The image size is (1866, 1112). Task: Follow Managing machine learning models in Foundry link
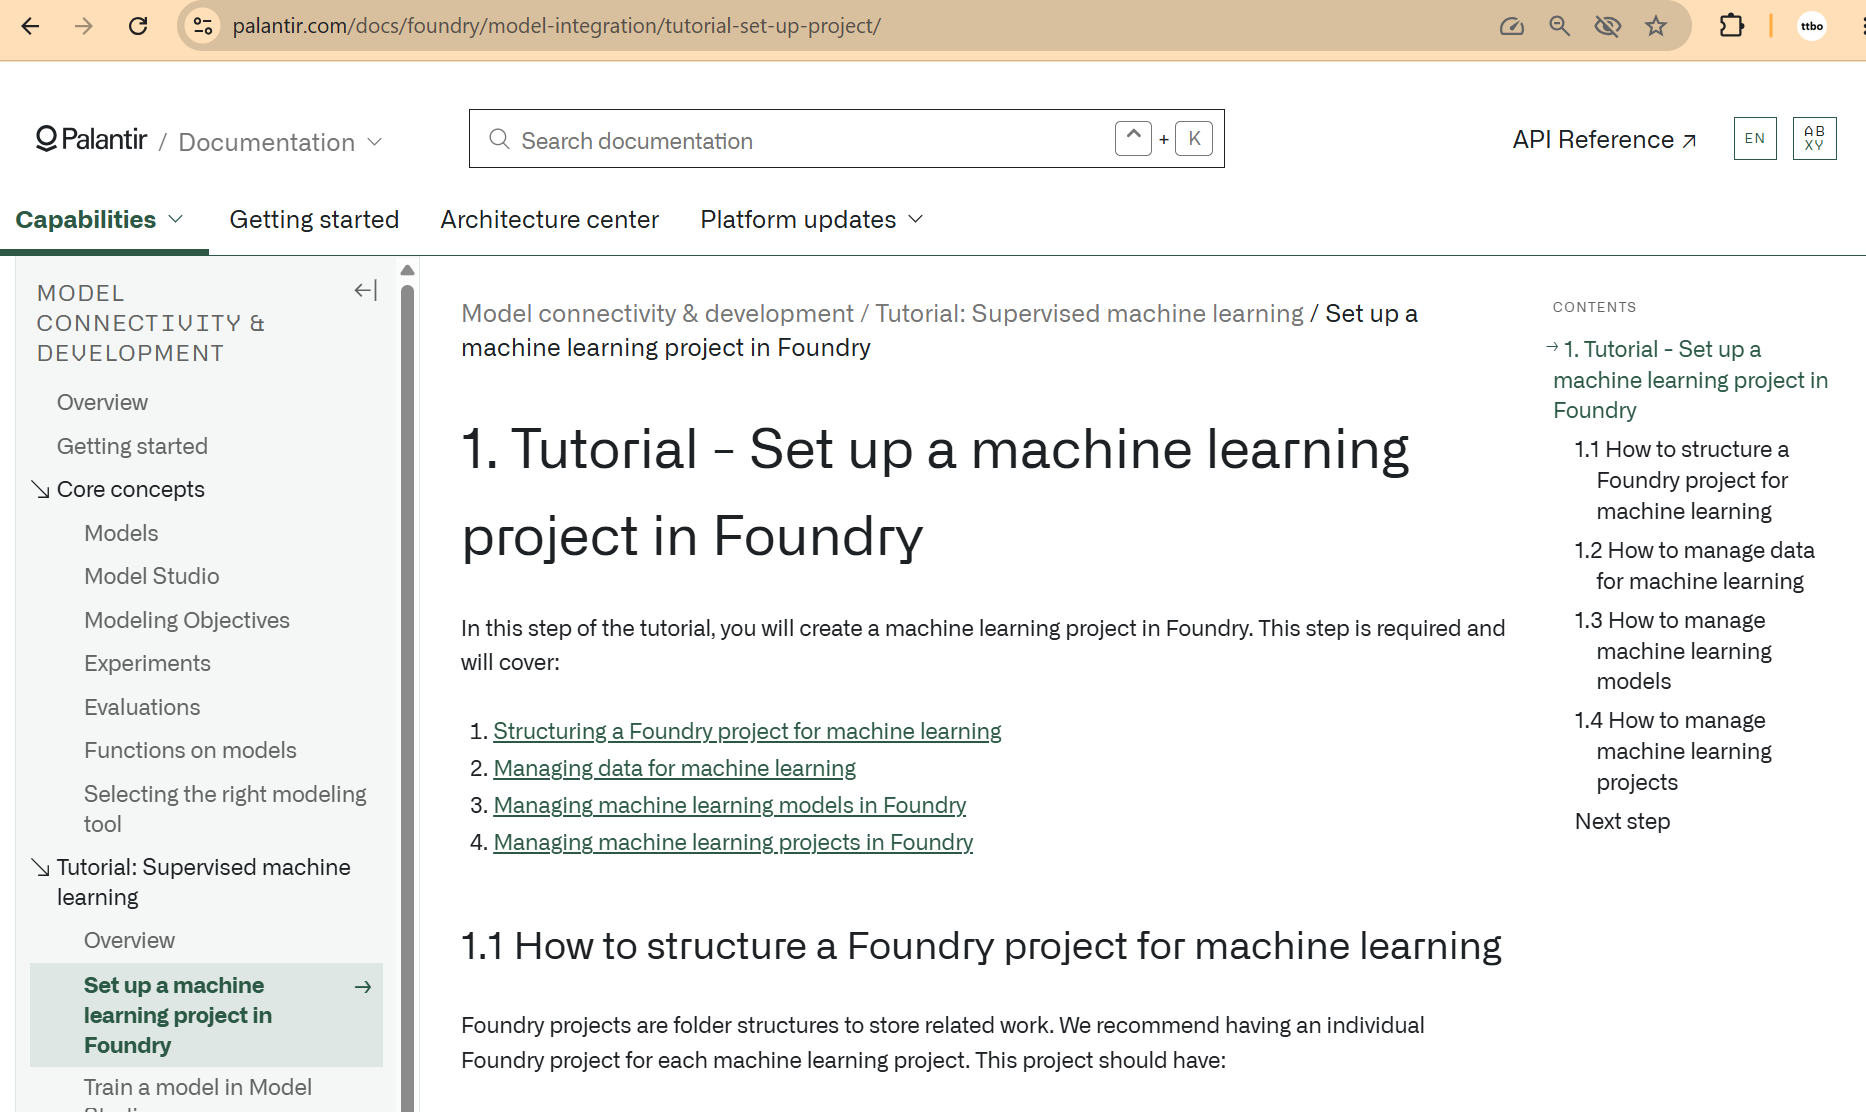[729, 805]
